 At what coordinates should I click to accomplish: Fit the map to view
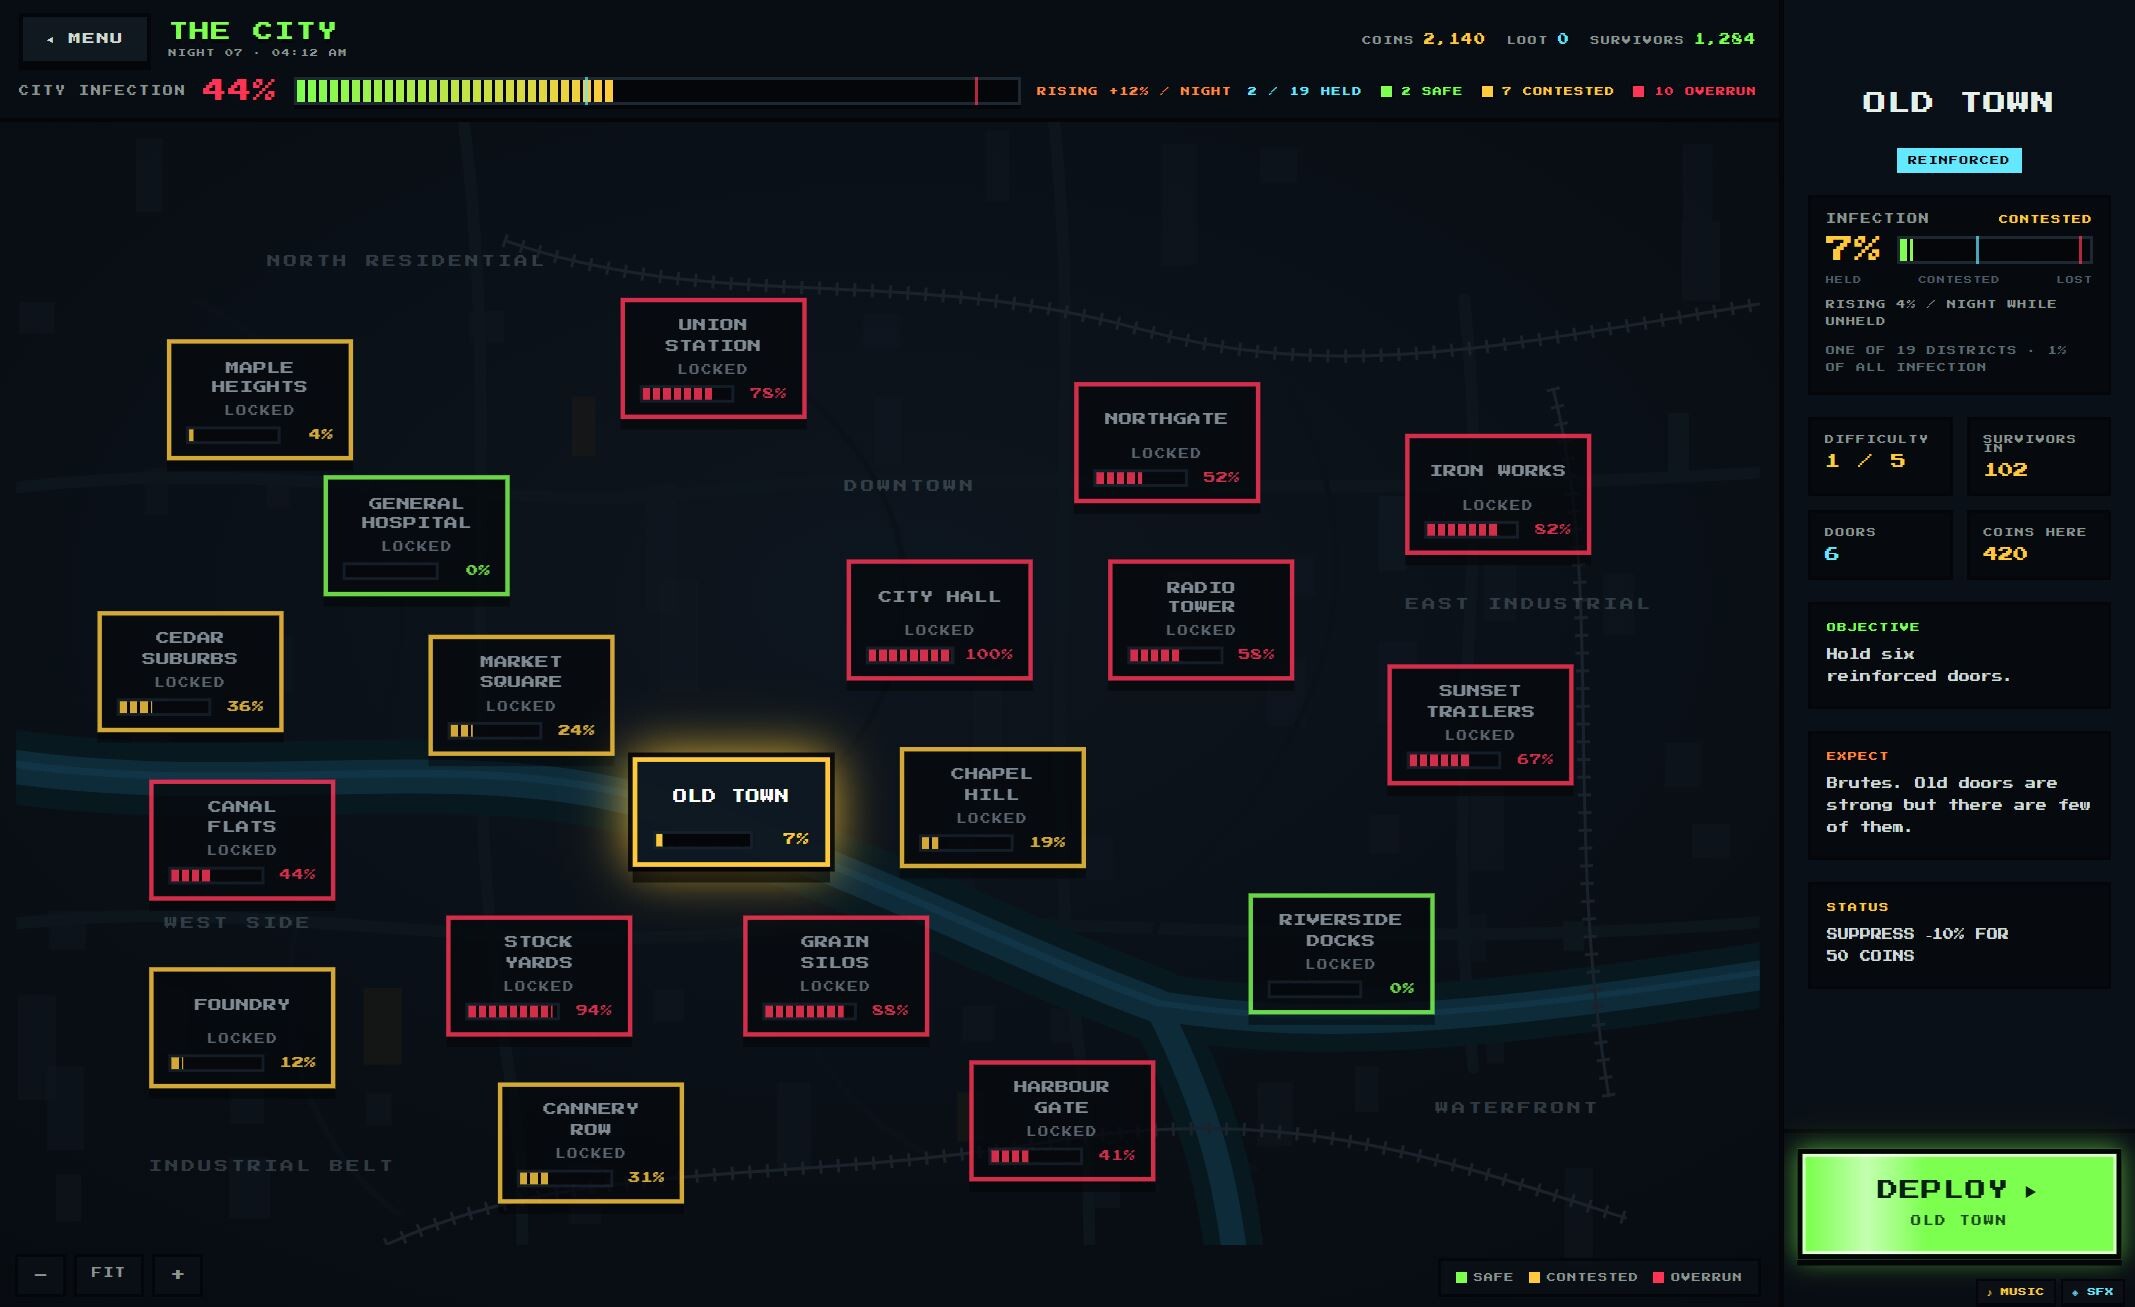(x=108, y=1274)
